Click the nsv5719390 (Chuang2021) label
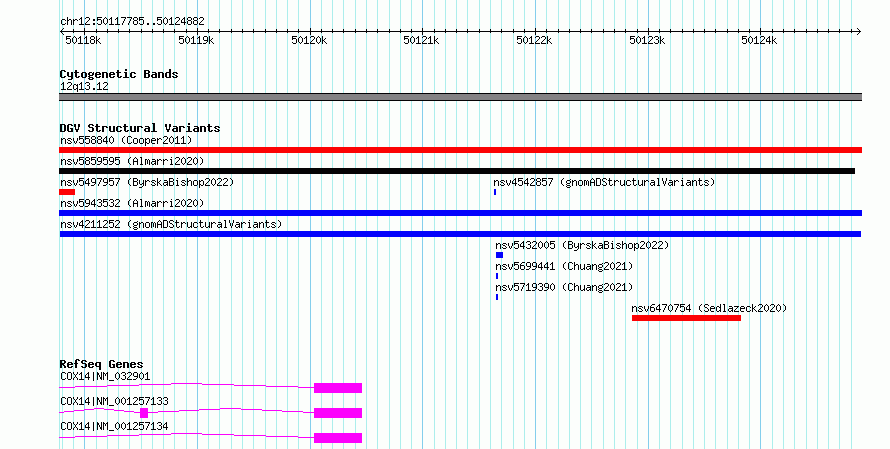 [564, 287]
